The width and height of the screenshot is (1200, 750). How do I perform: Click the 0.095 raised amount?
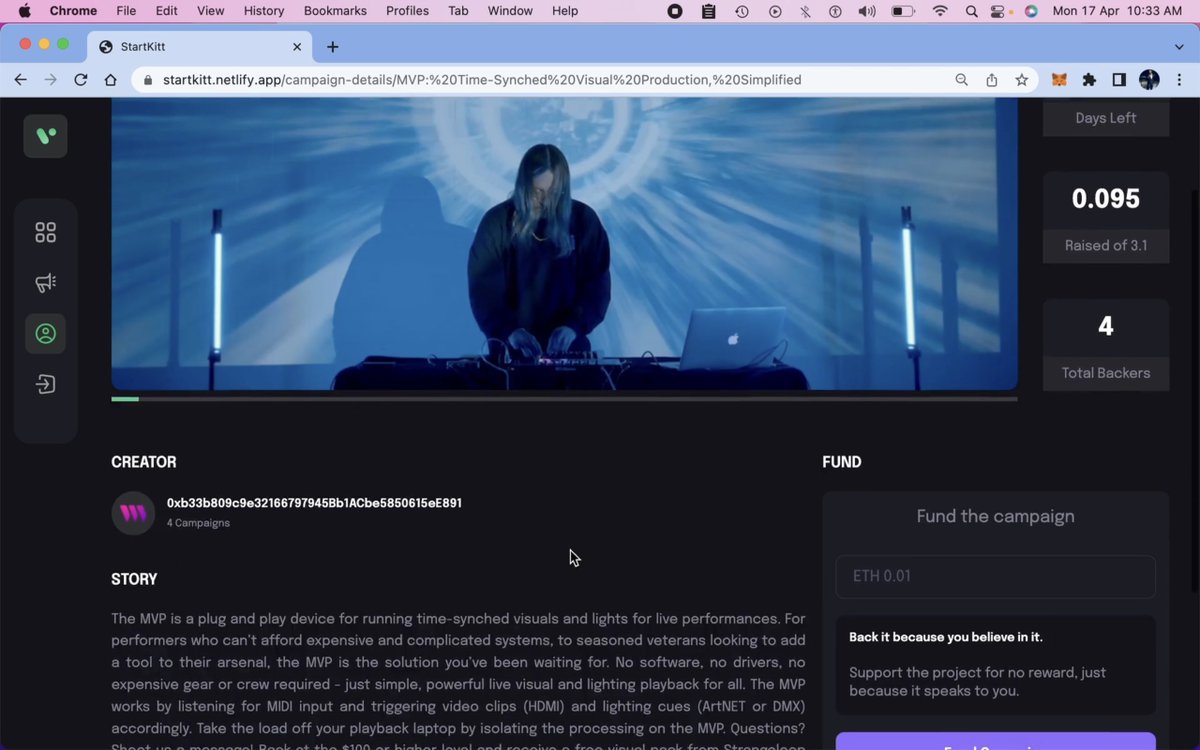1105,199
